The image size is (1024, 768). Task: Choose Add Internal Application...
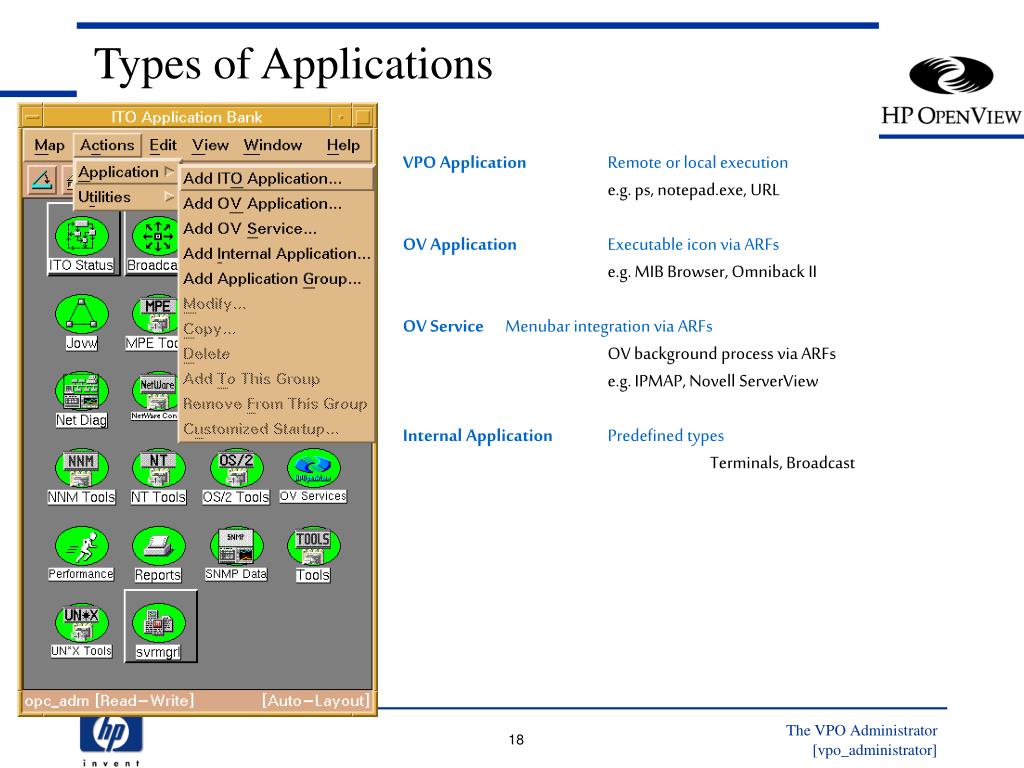[x=276, y=253]
